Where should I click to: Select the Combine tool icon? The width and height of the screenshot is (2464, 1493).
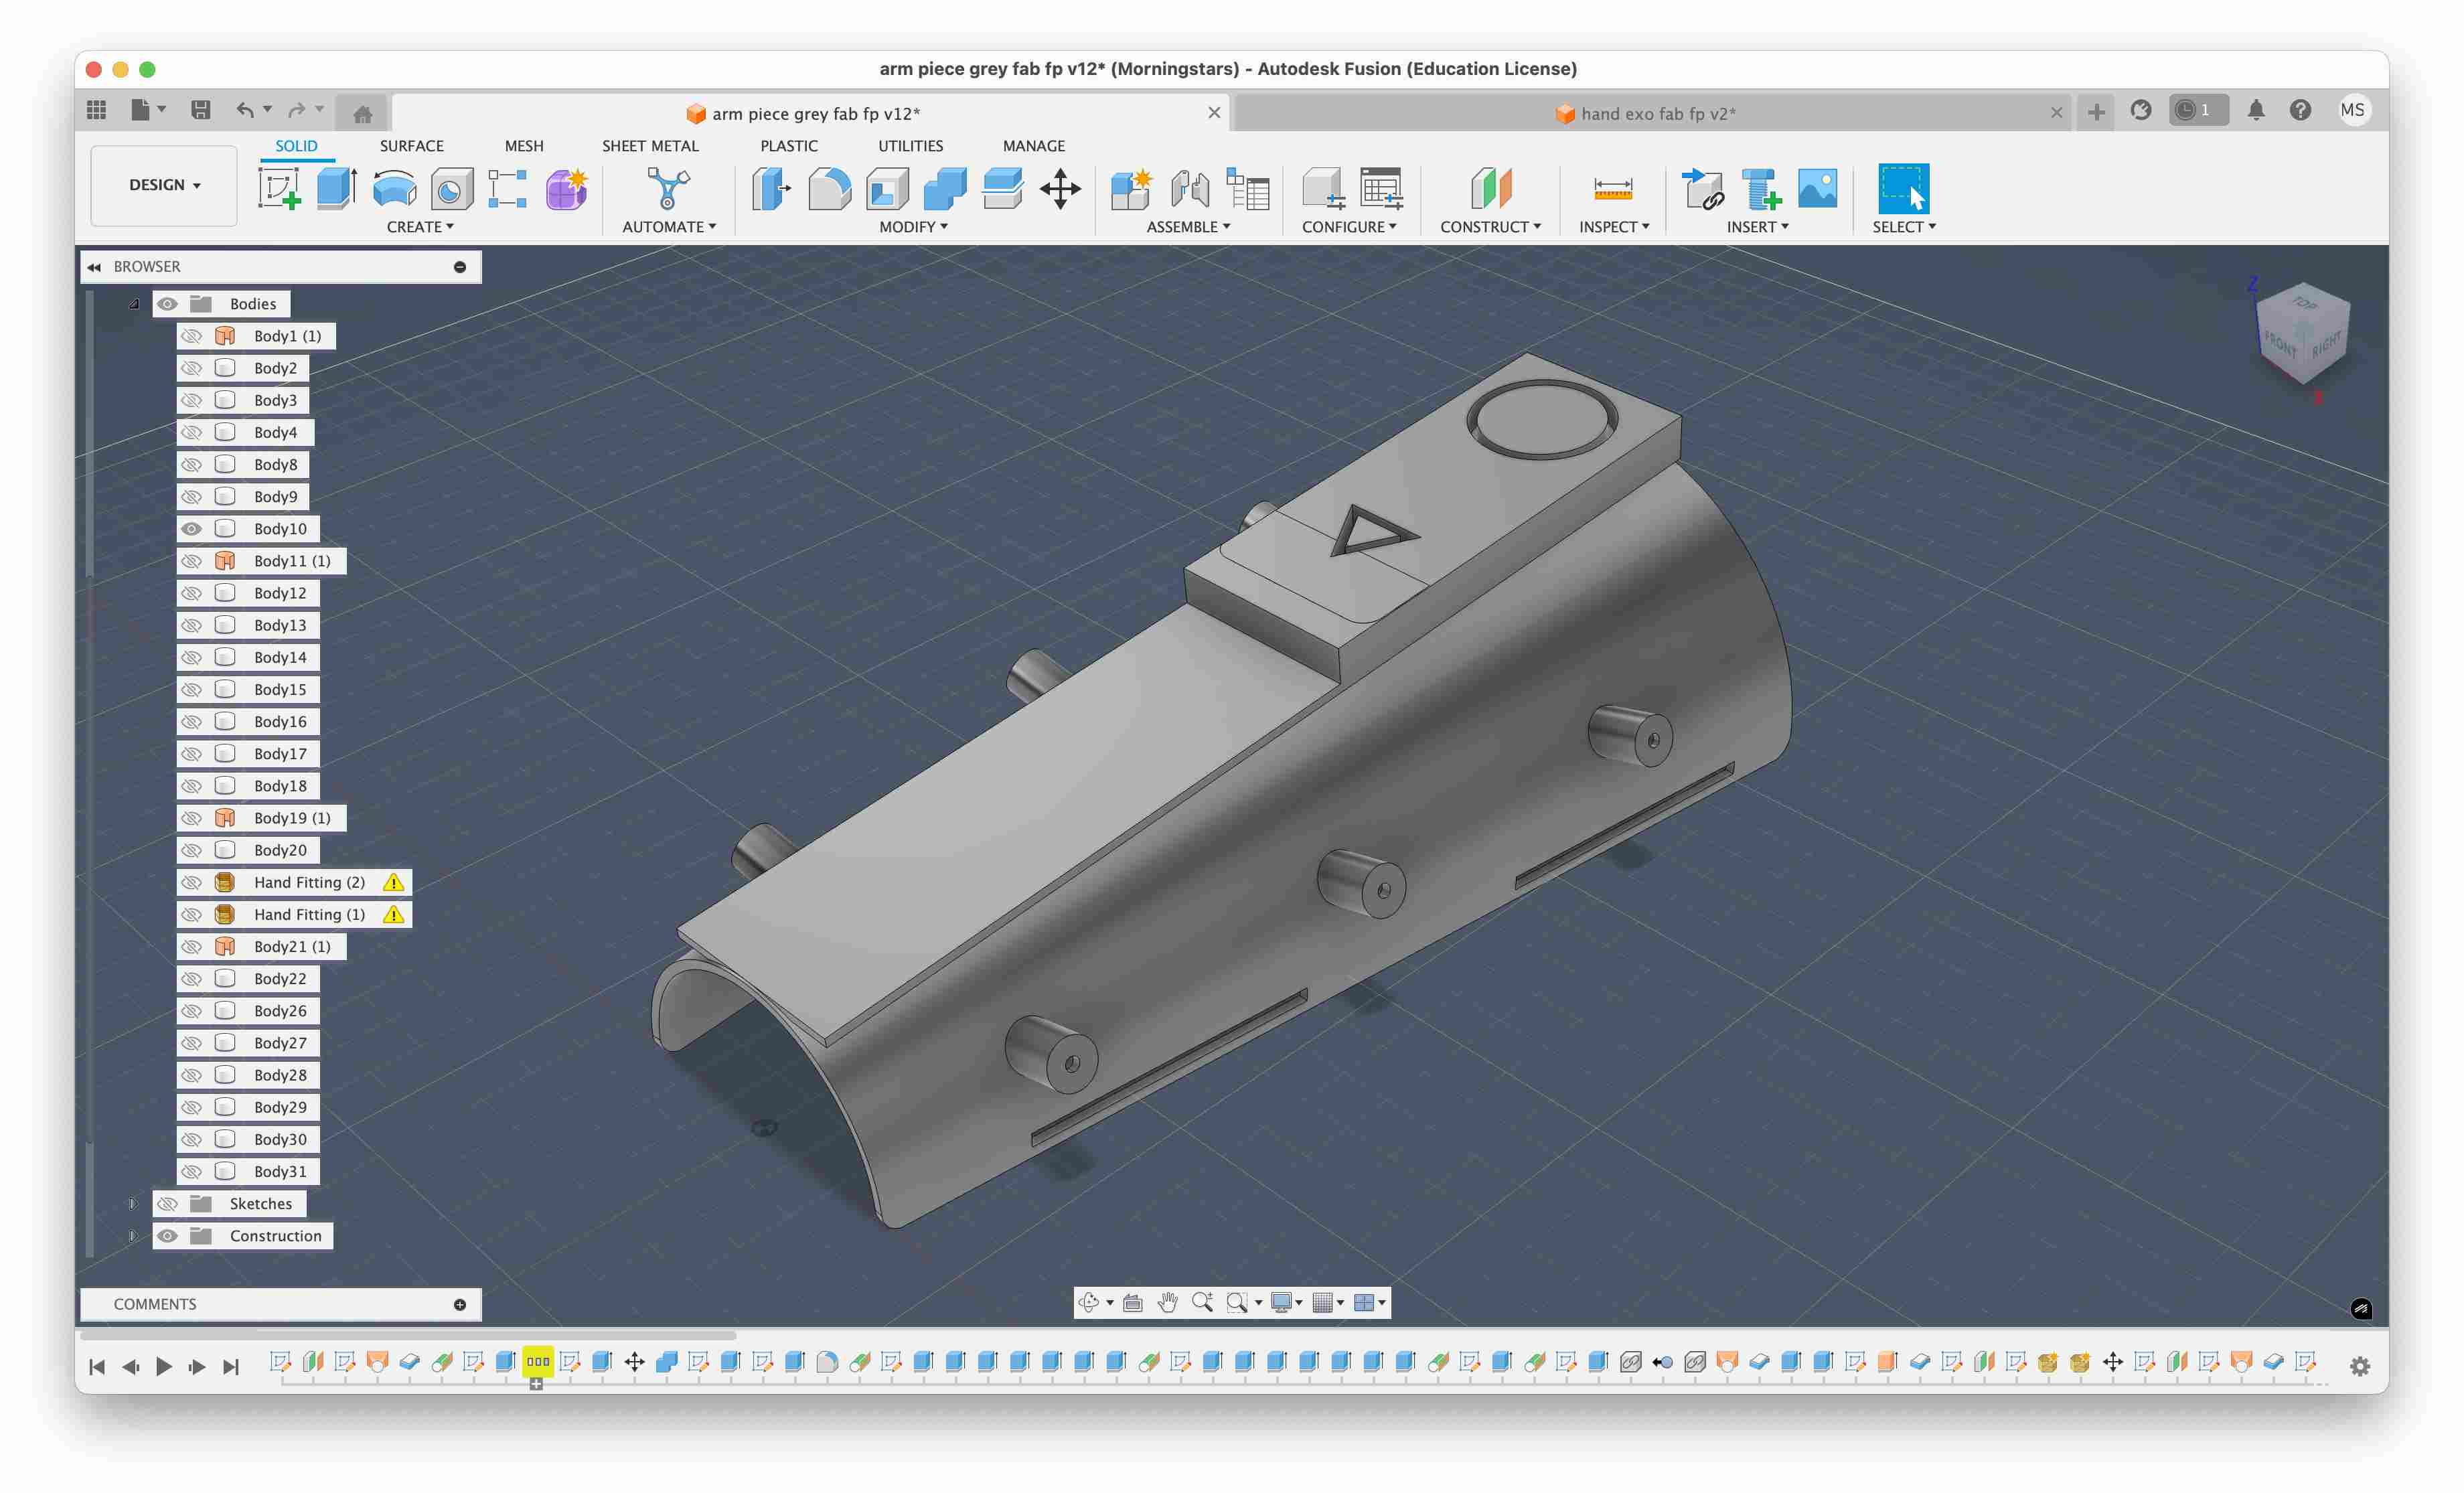[x=945, y=188]
